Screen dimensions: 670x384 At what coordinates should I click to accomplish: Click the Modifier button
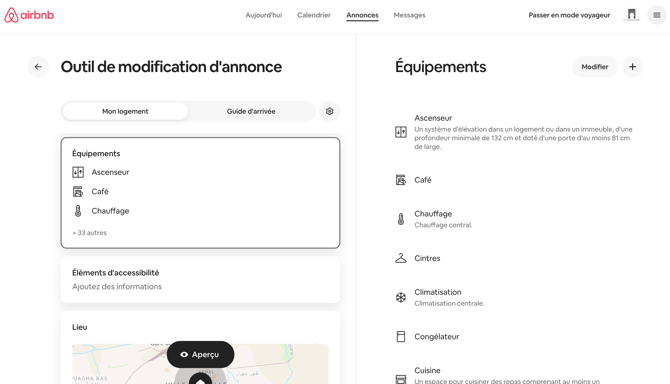(595, 67)
